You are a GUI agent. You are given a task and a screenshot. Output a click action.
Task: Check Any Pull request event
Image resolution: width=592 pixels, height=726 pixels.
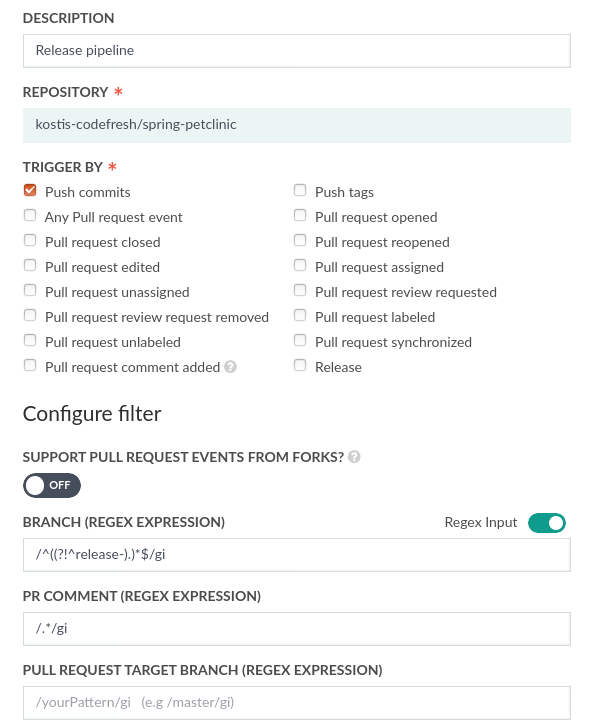click(x=30, y=215)
